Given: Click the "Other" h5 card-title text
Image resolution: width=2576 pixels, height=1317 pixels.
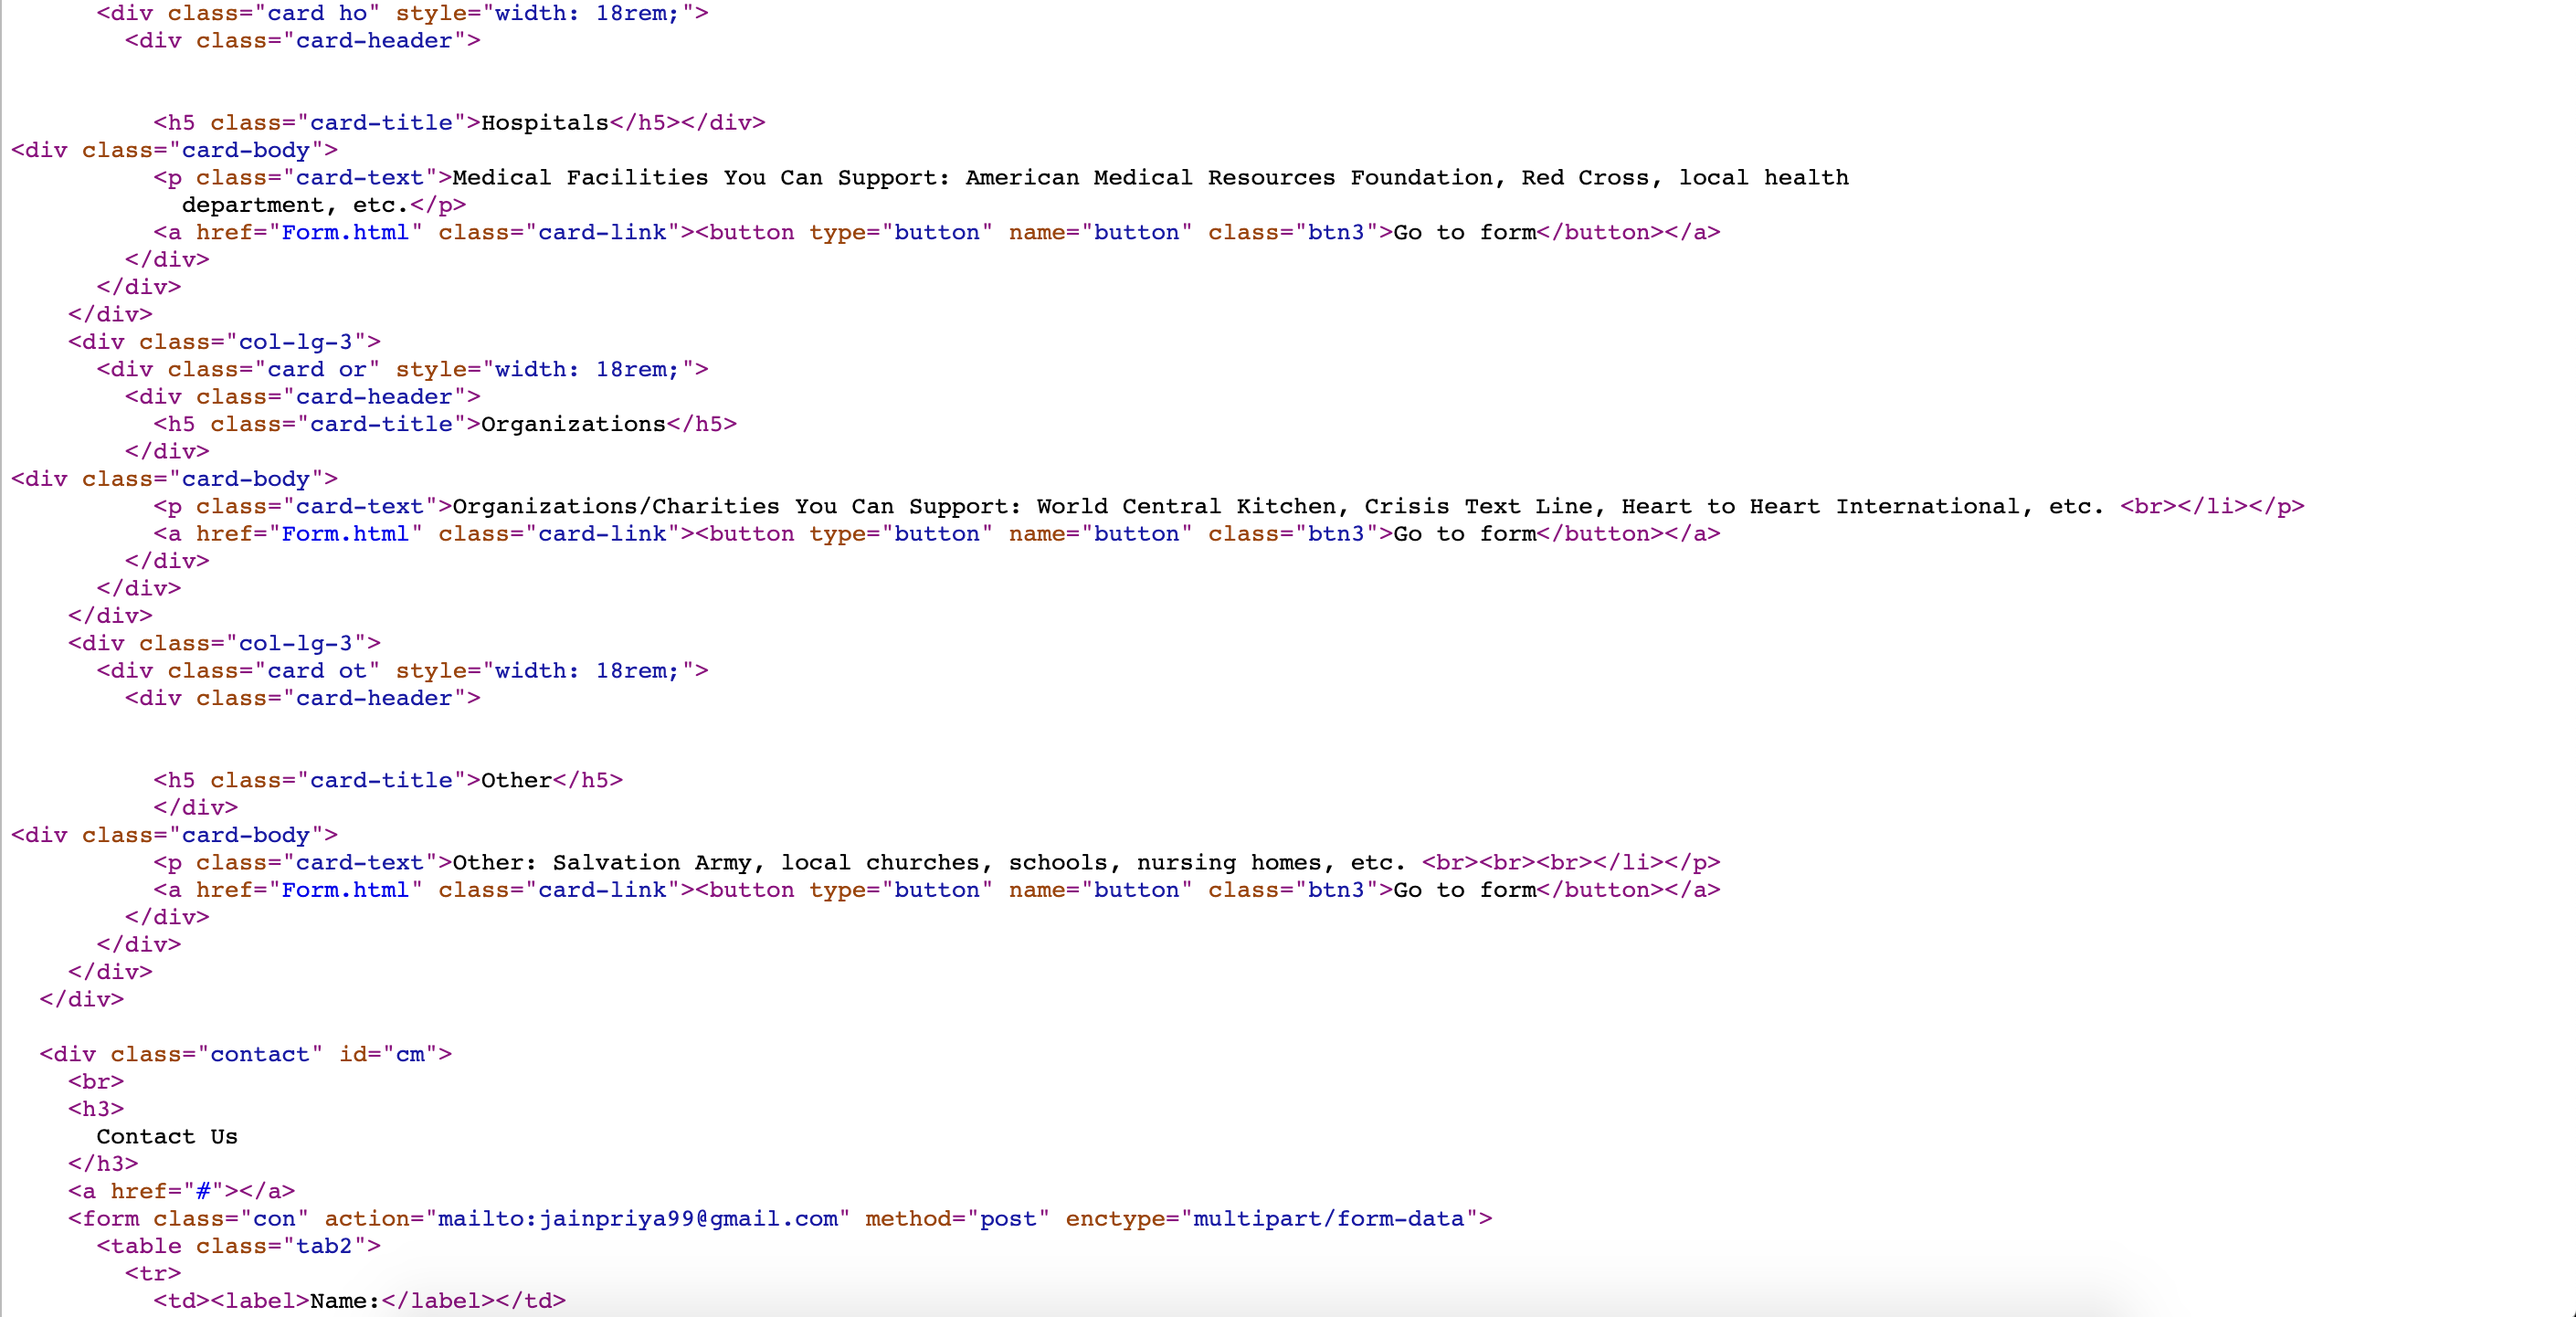Looking at the screenshot, I should point(516,780).
